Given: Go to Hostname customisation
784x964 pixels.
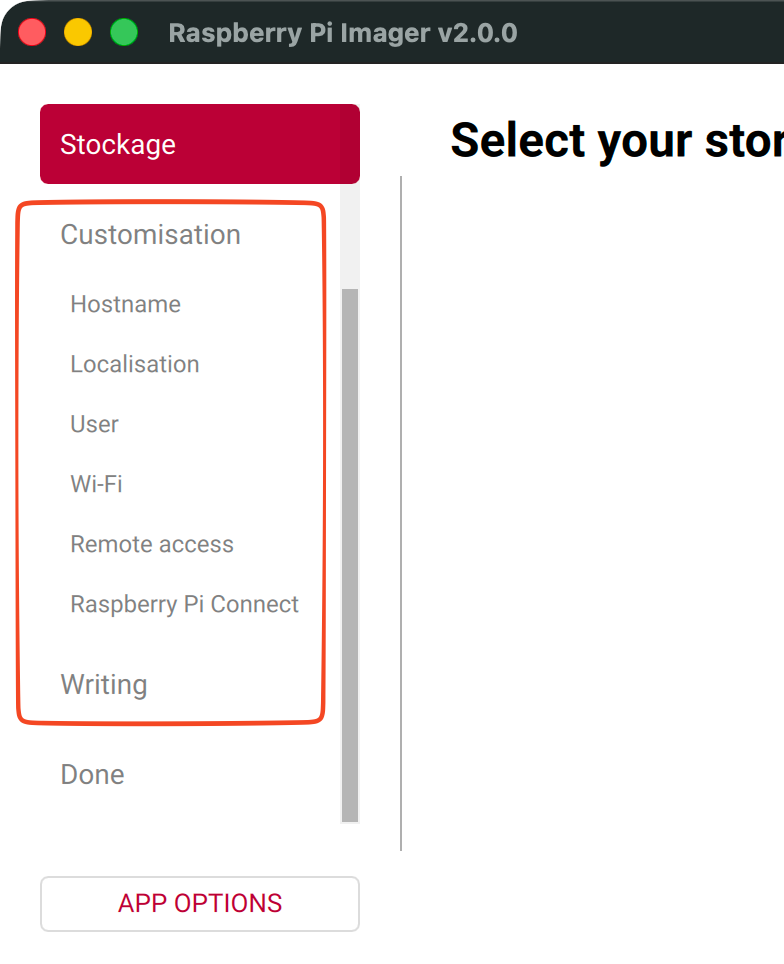Looking at the screenshot, I should (125, 304).
